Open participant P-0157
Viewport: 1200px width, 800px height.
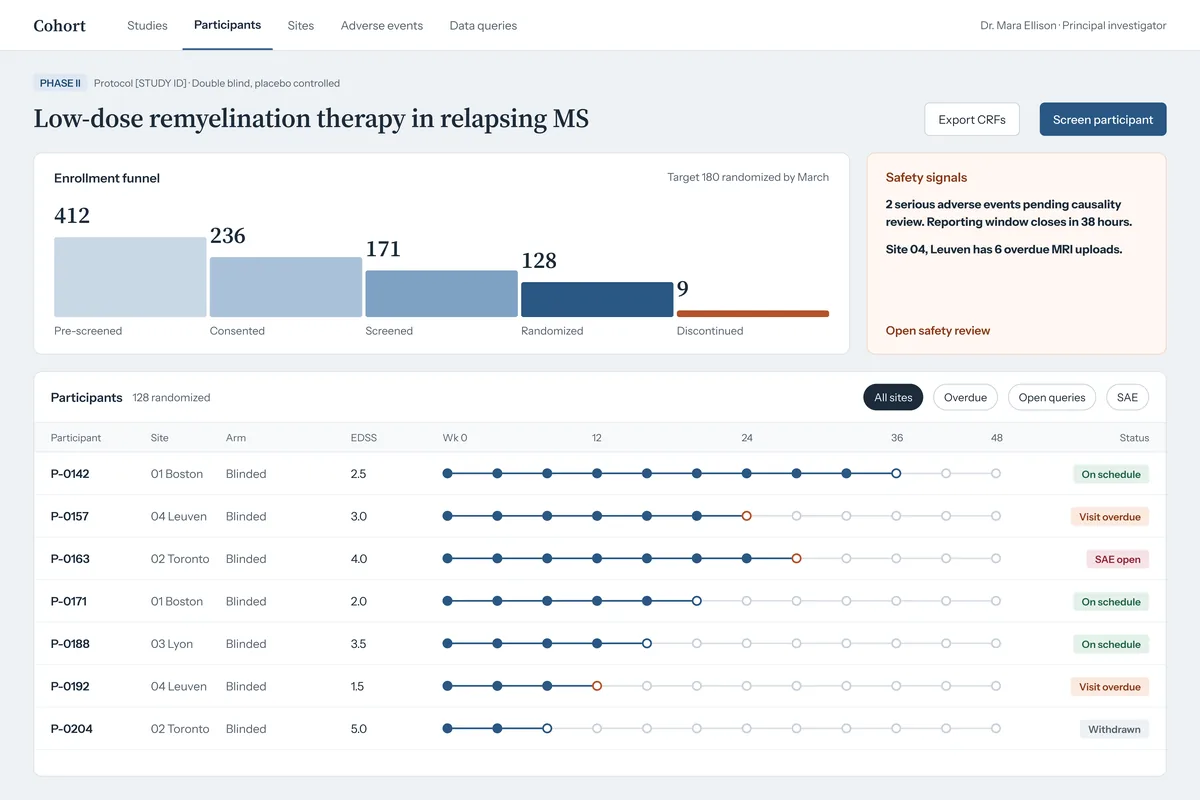70,516
